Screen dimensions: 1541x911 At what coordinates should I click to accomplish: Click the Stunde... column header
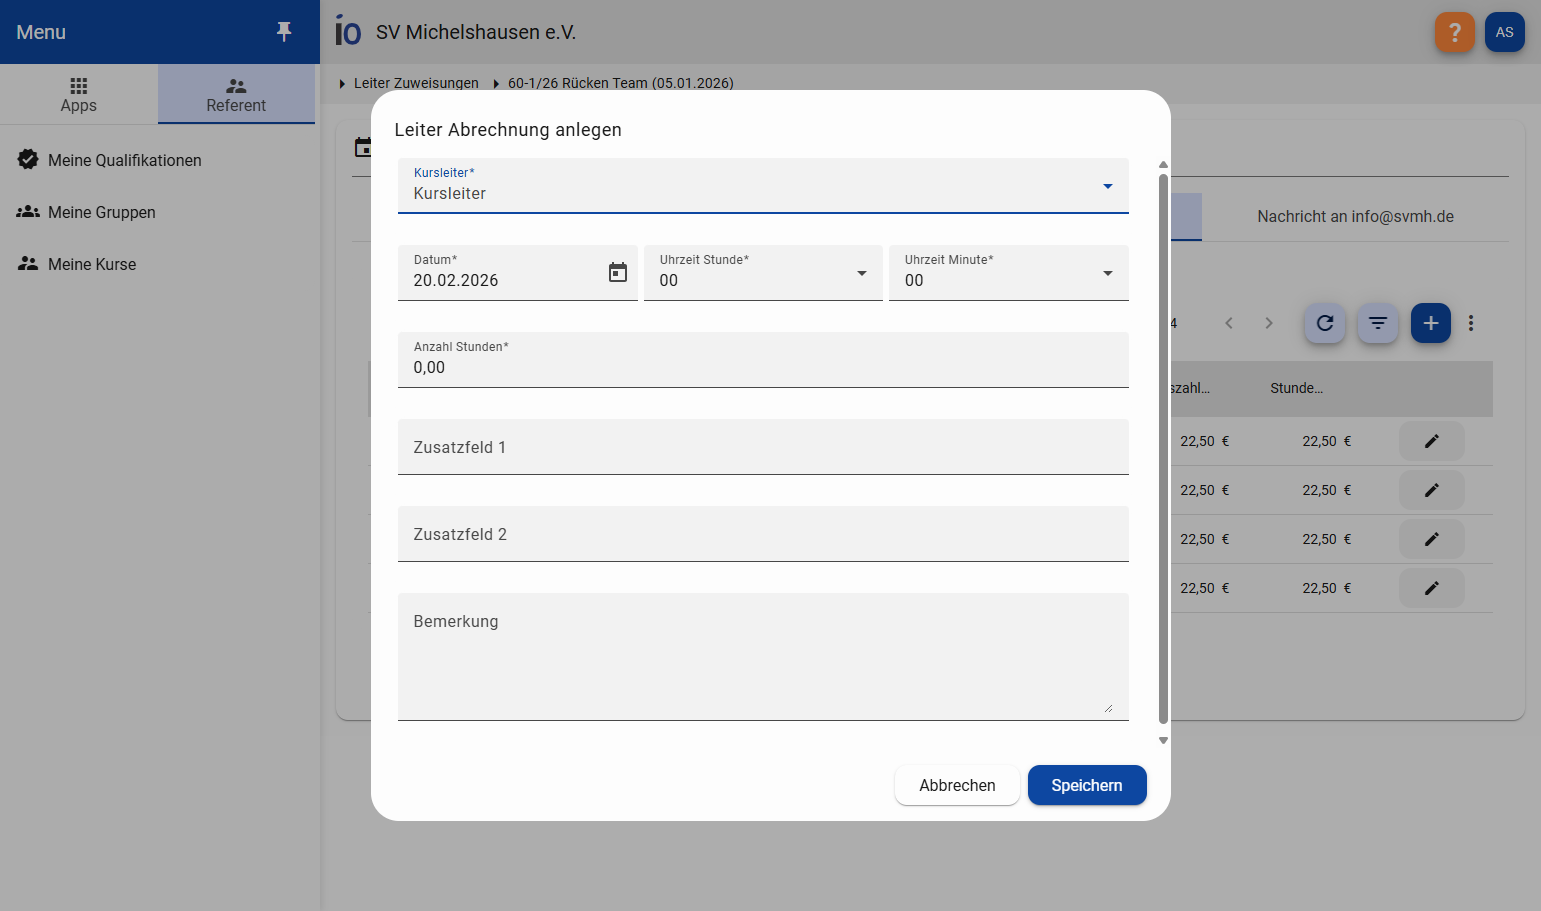coord(1296,388)
